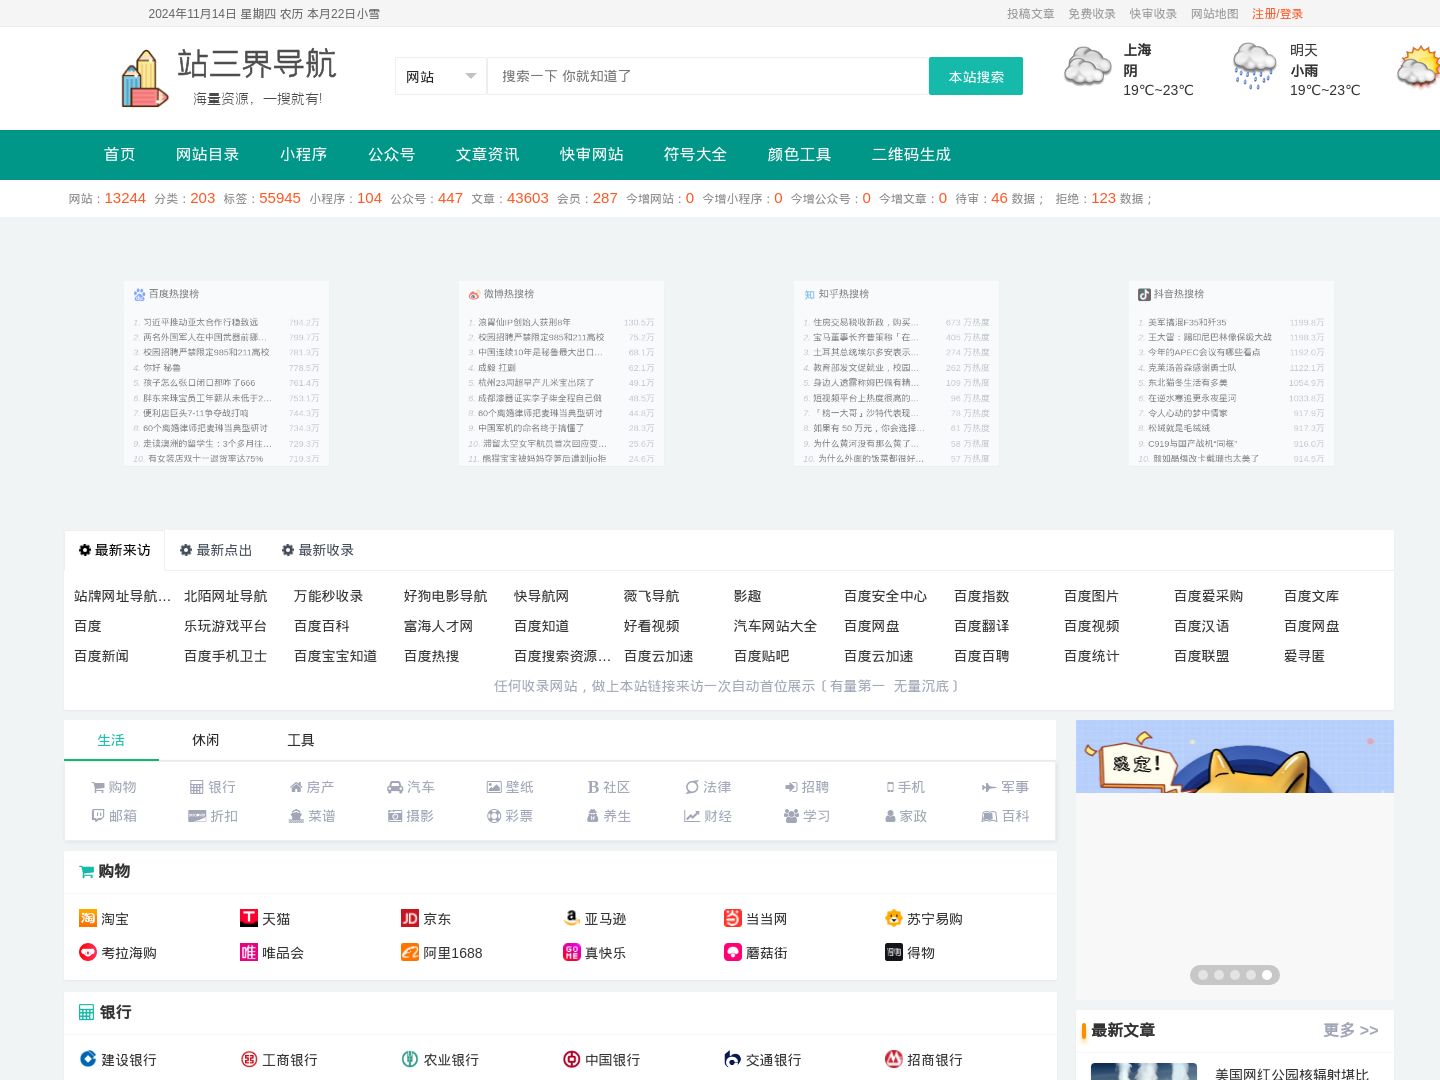Open the 投稿文章 link

(x=1031, y=14)
